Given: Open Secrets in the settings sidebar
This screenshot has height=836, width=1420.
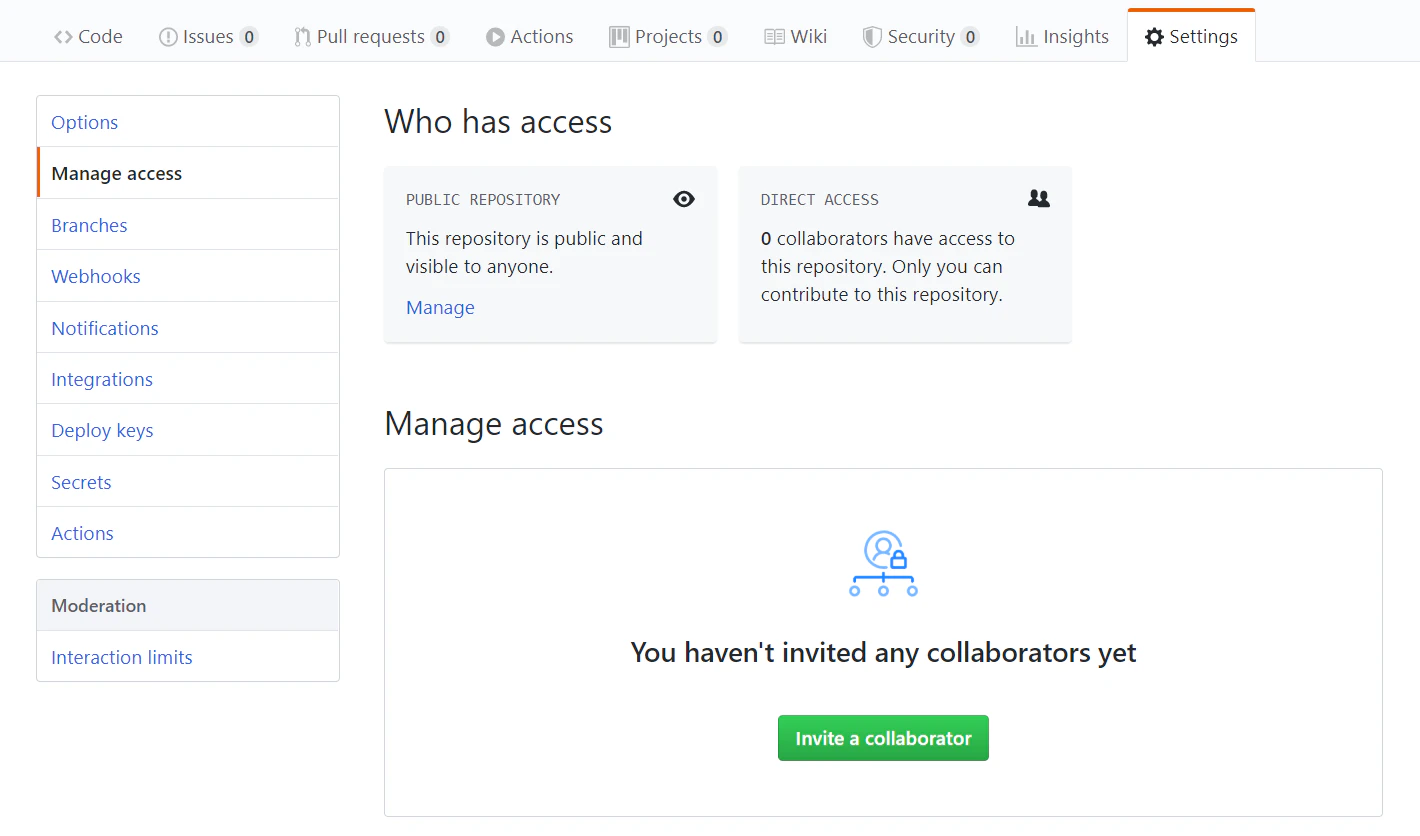Looking at the screenshot, I should pos(188,482).
